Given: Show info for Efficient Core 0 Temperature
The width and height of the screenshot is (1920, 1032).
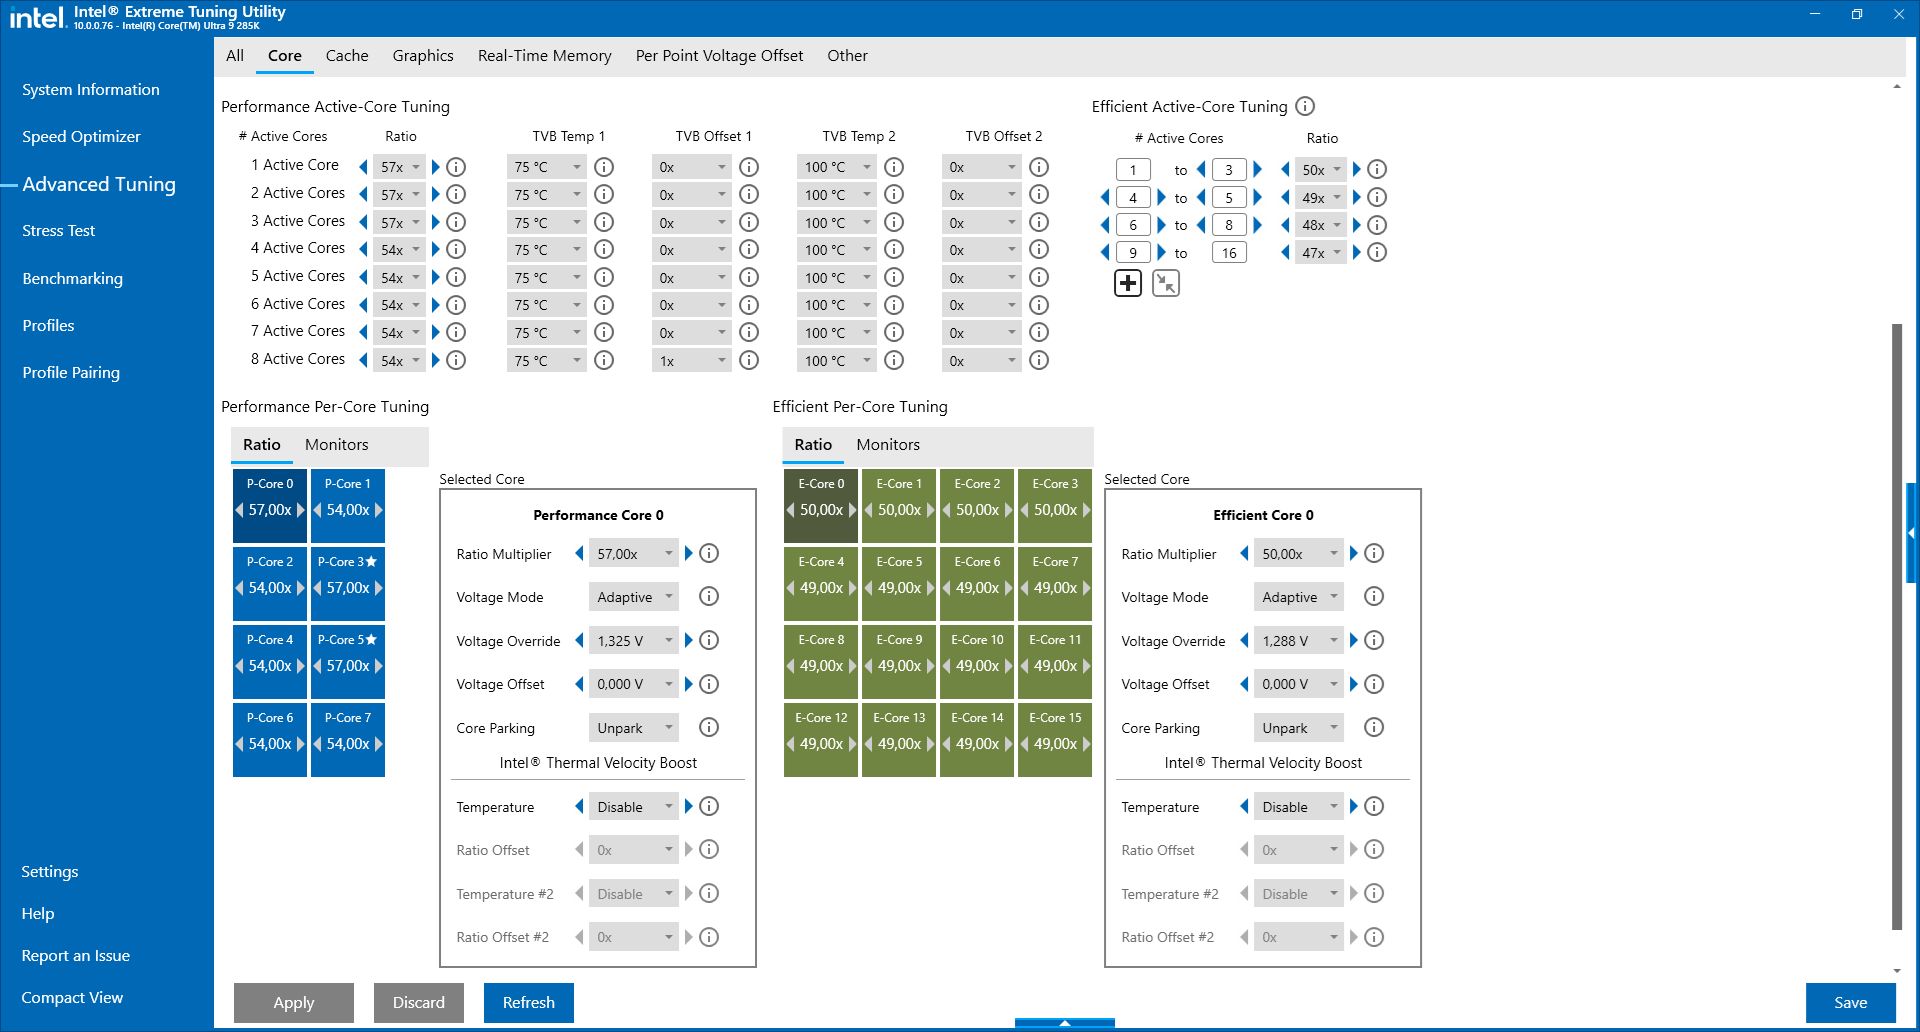Looking at the screenshot, I should (x=1374, y=806).
